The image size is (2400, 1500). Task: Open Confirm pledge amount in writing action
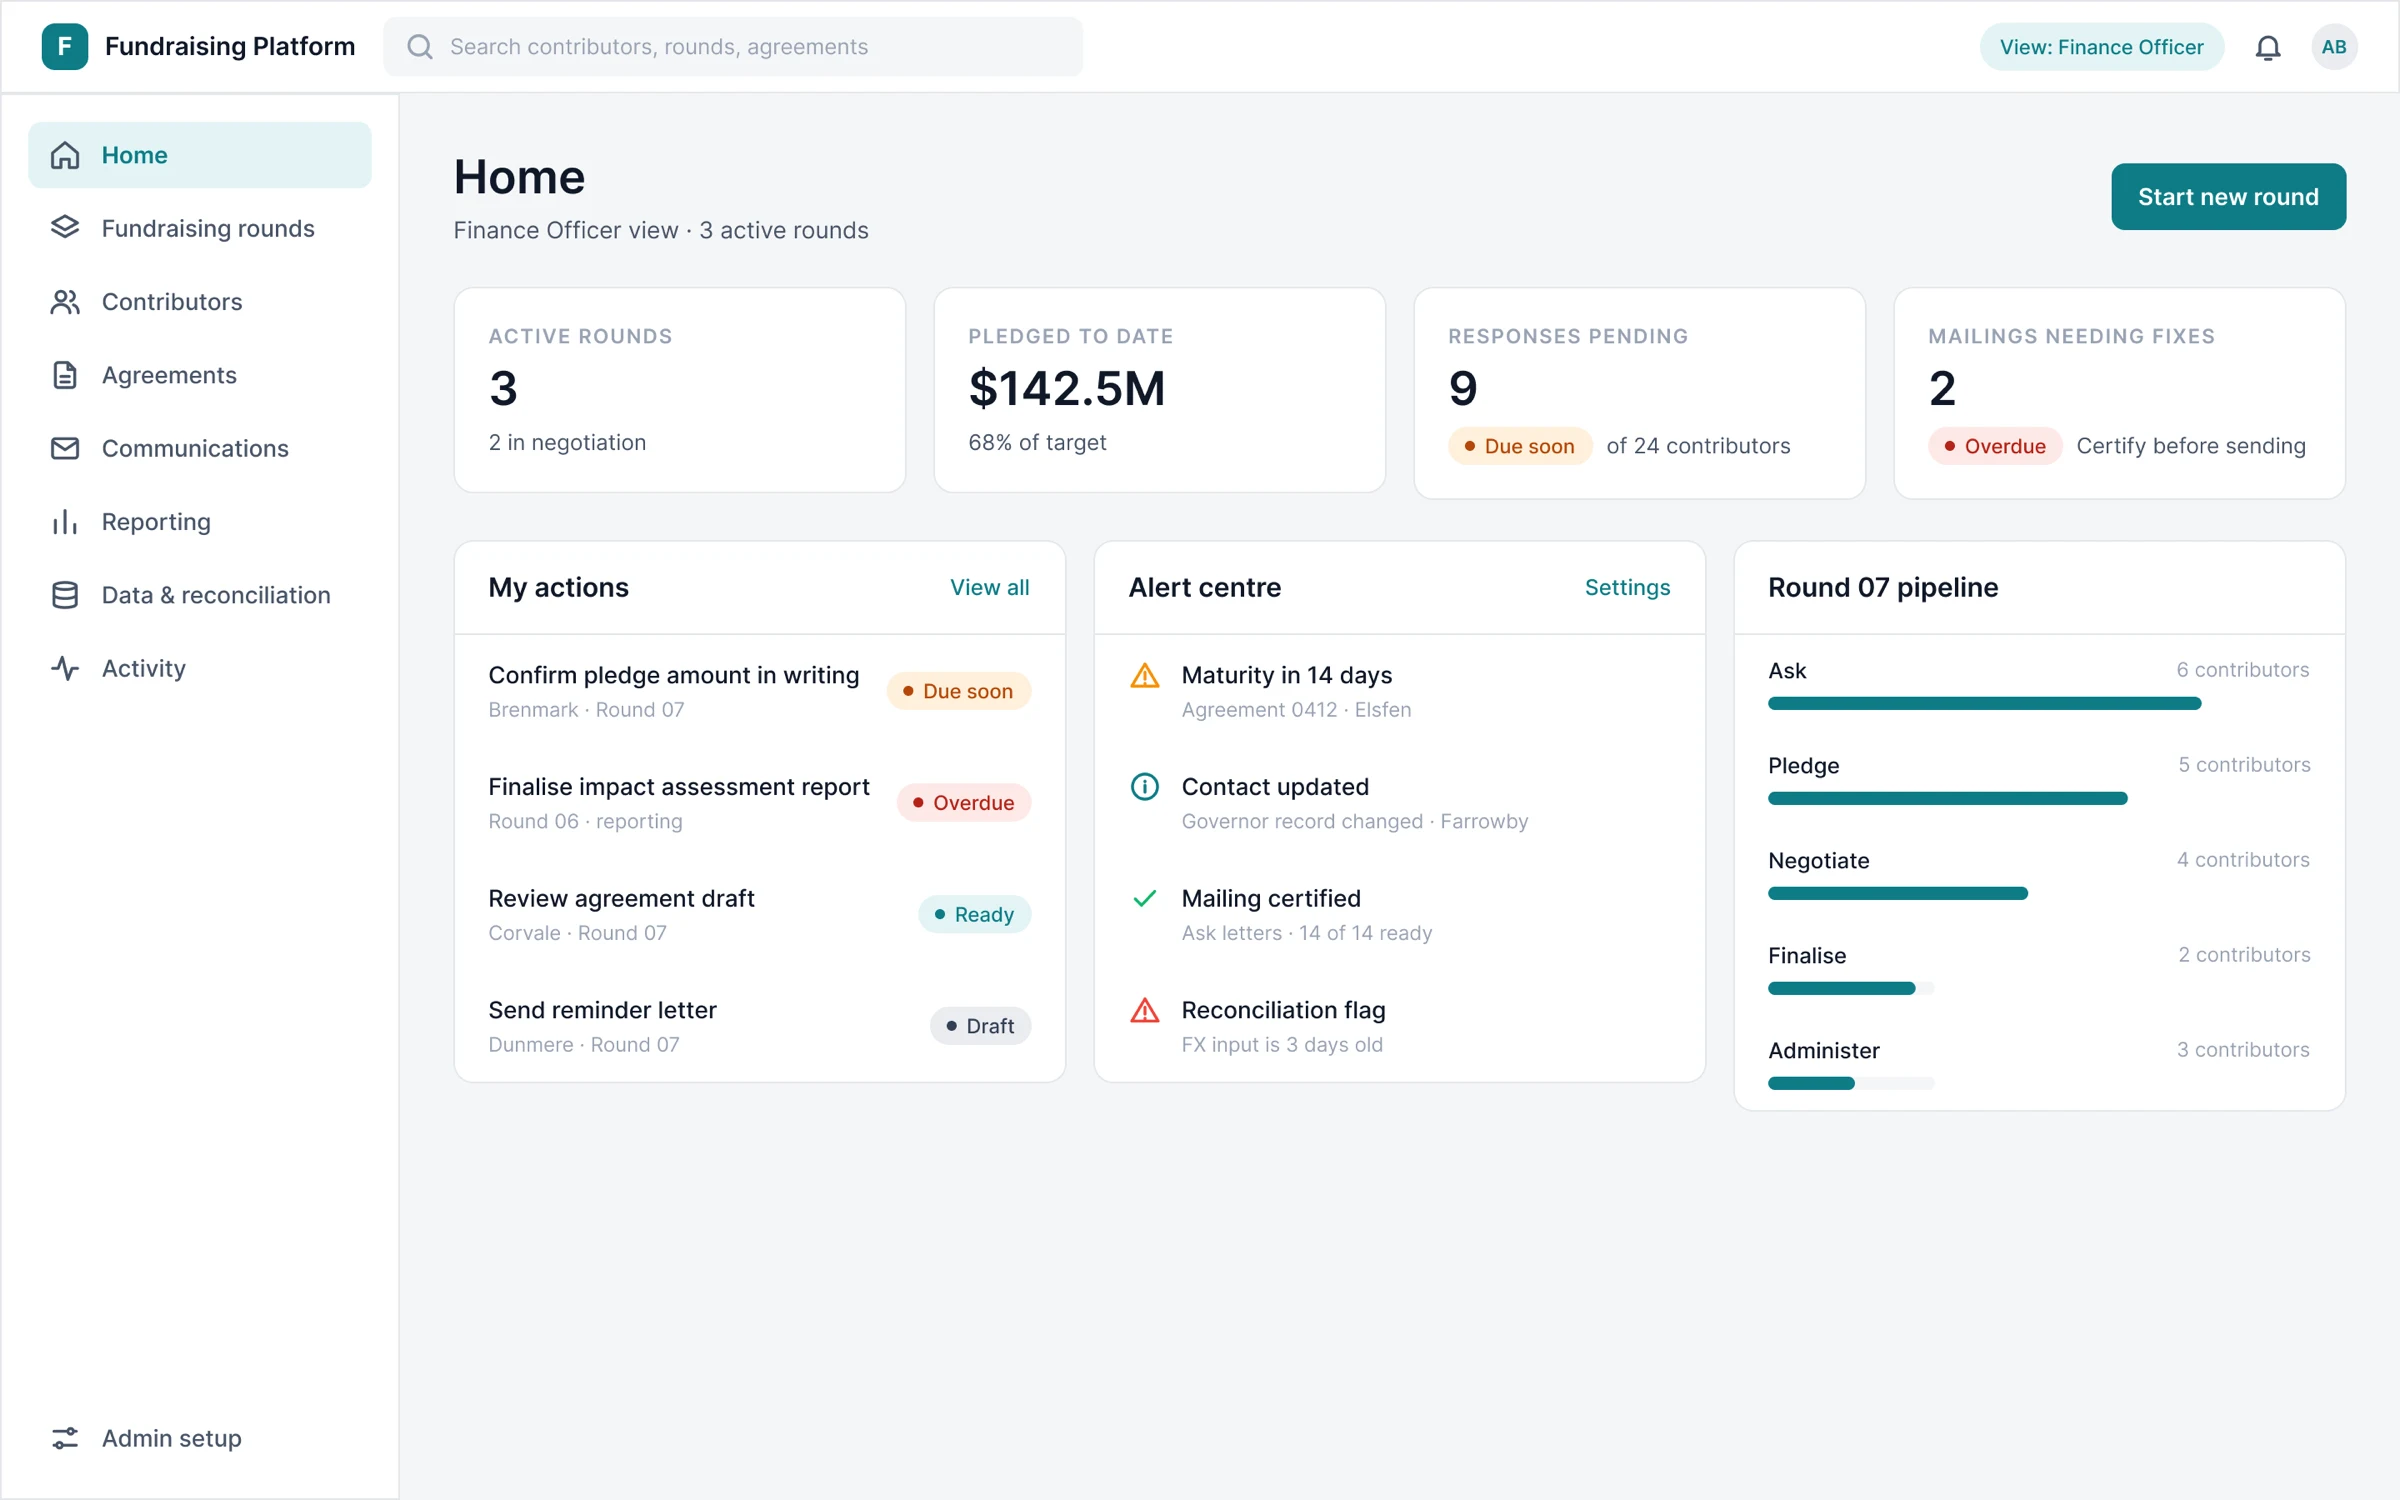[x=759, y=691]
